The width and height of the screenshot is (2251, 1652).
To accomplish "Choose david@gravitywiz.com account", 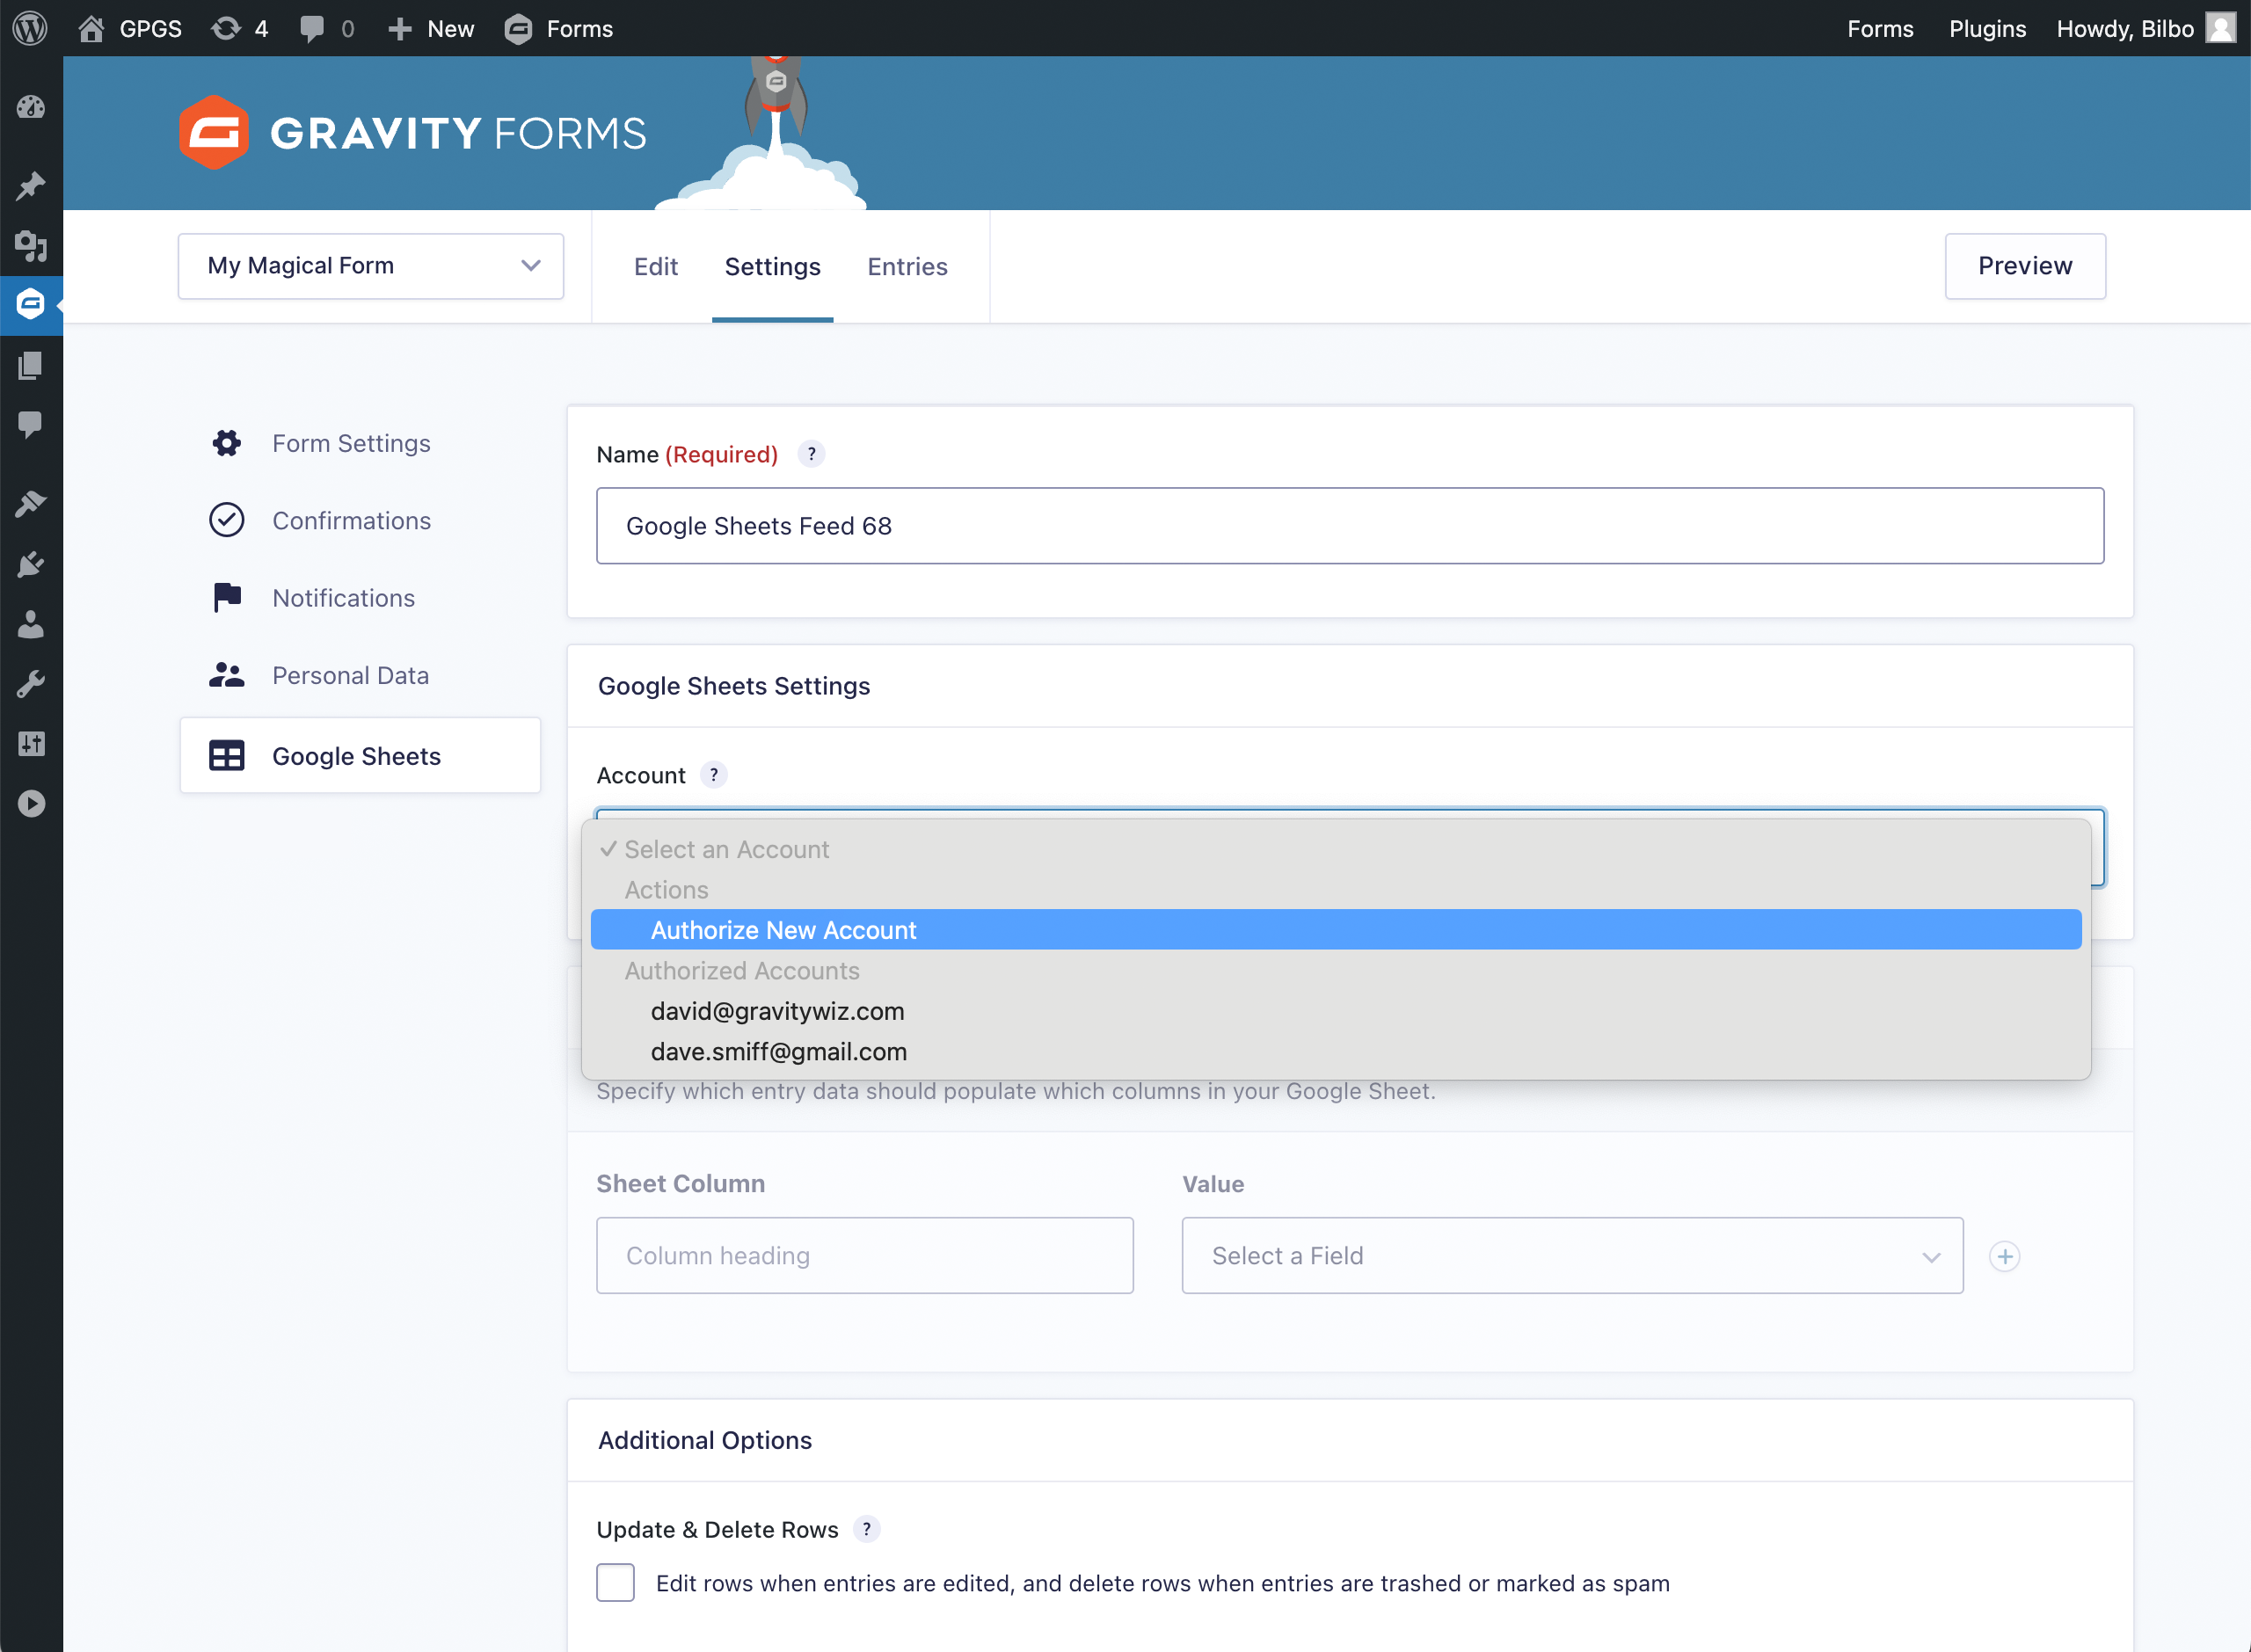I will [x=1336, y=1011].
